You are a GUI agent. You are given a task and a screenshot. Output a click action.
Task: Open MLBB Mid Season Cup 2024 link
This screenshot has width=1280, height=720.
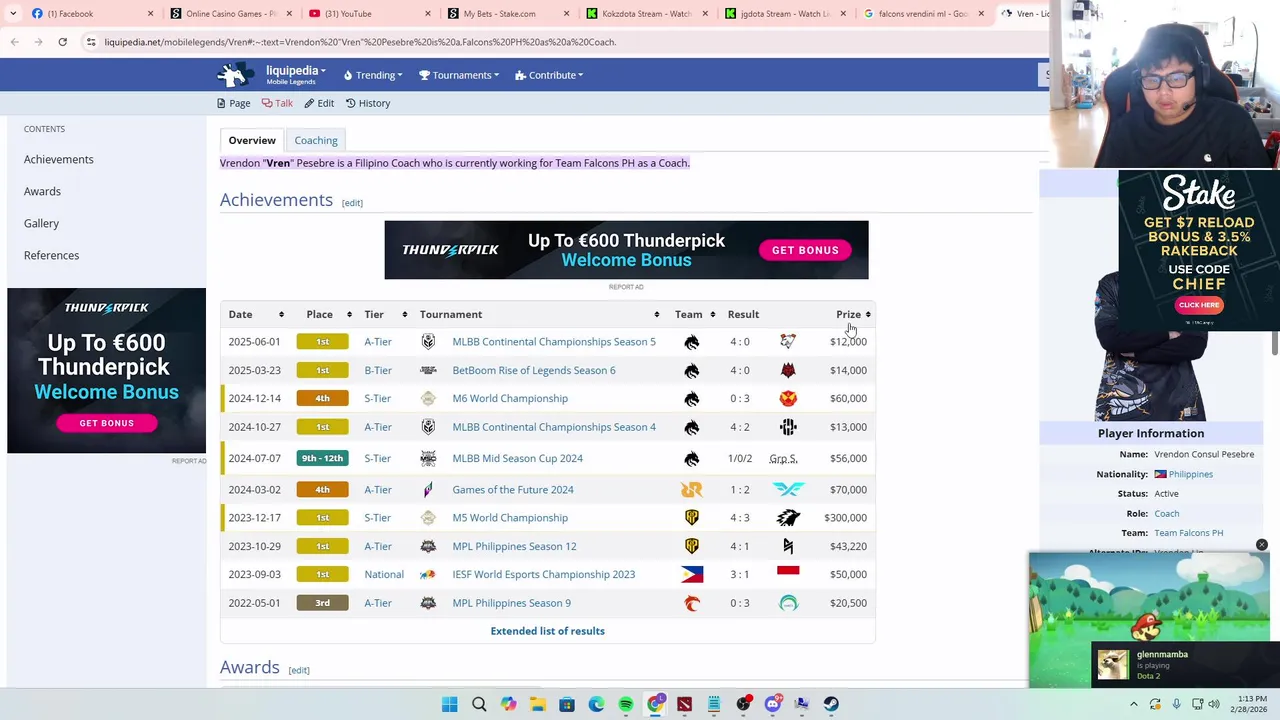tap(517, 458)
